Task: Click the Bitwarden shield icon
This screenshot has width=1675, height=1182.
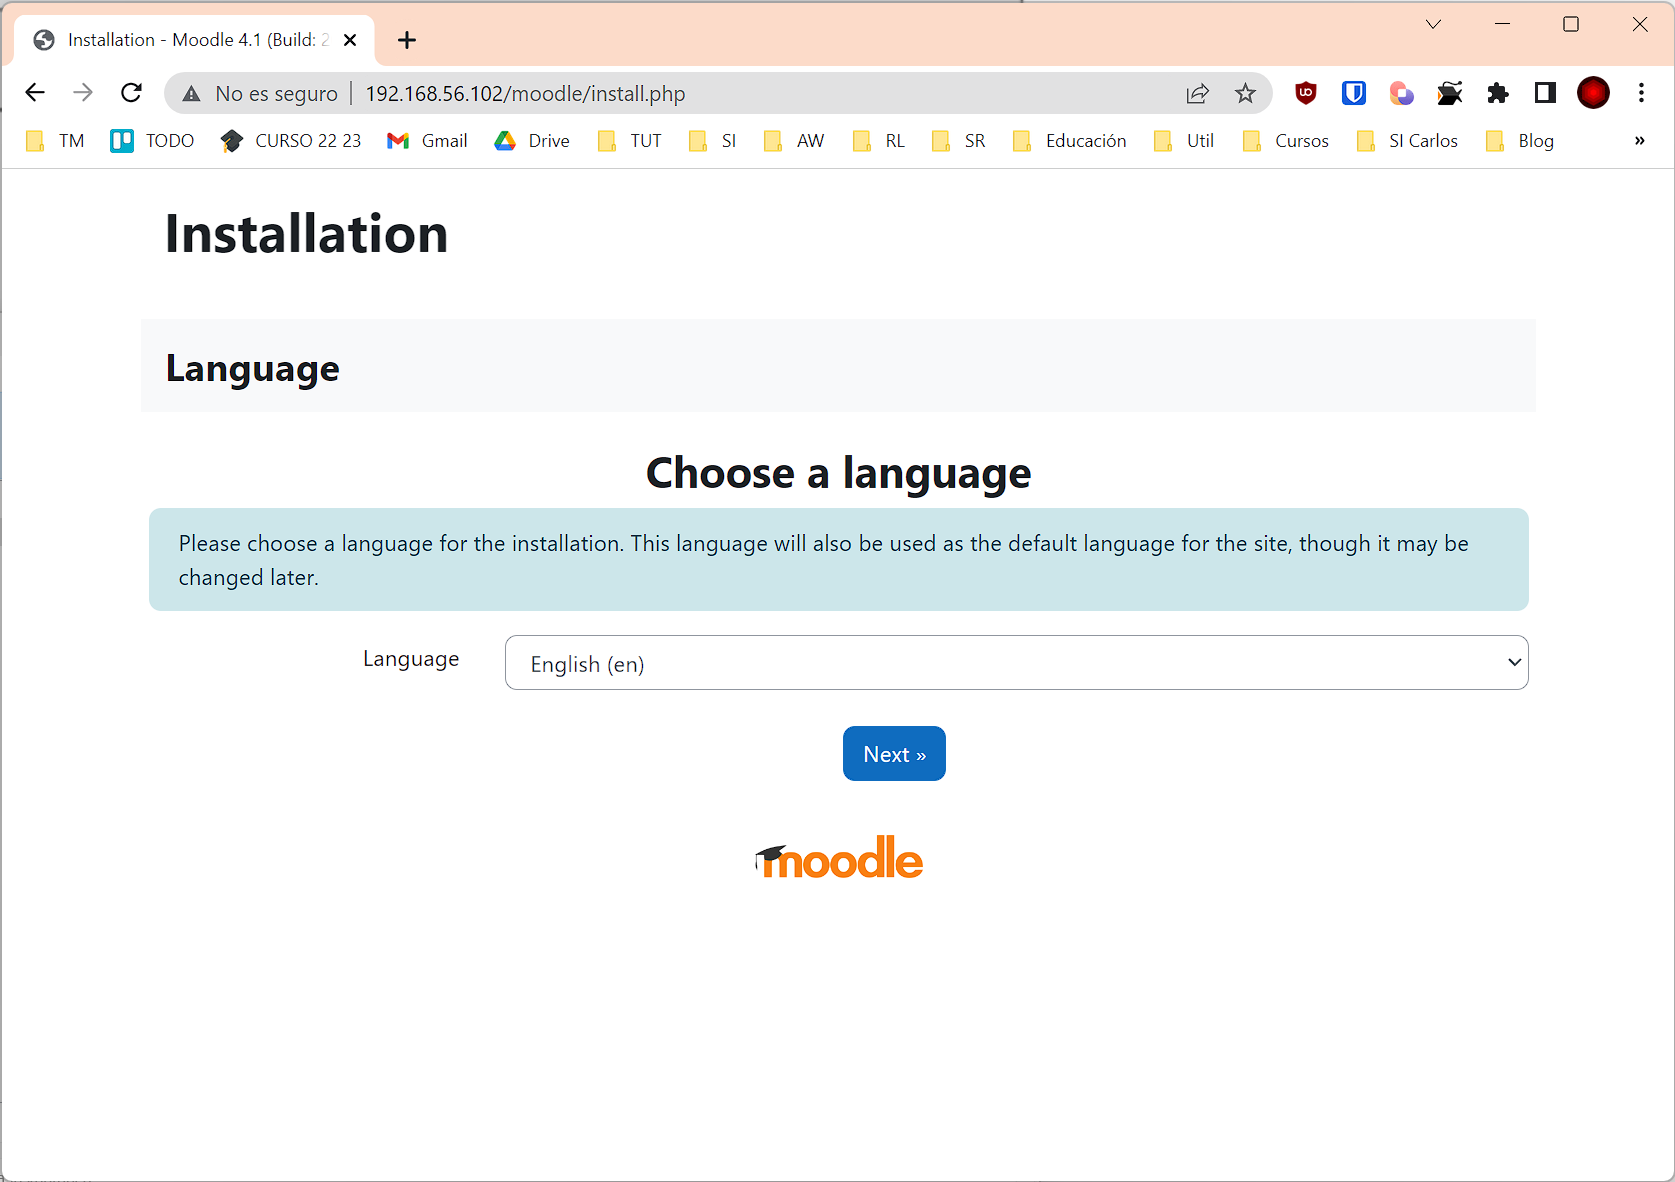Action: point(1354,93)
